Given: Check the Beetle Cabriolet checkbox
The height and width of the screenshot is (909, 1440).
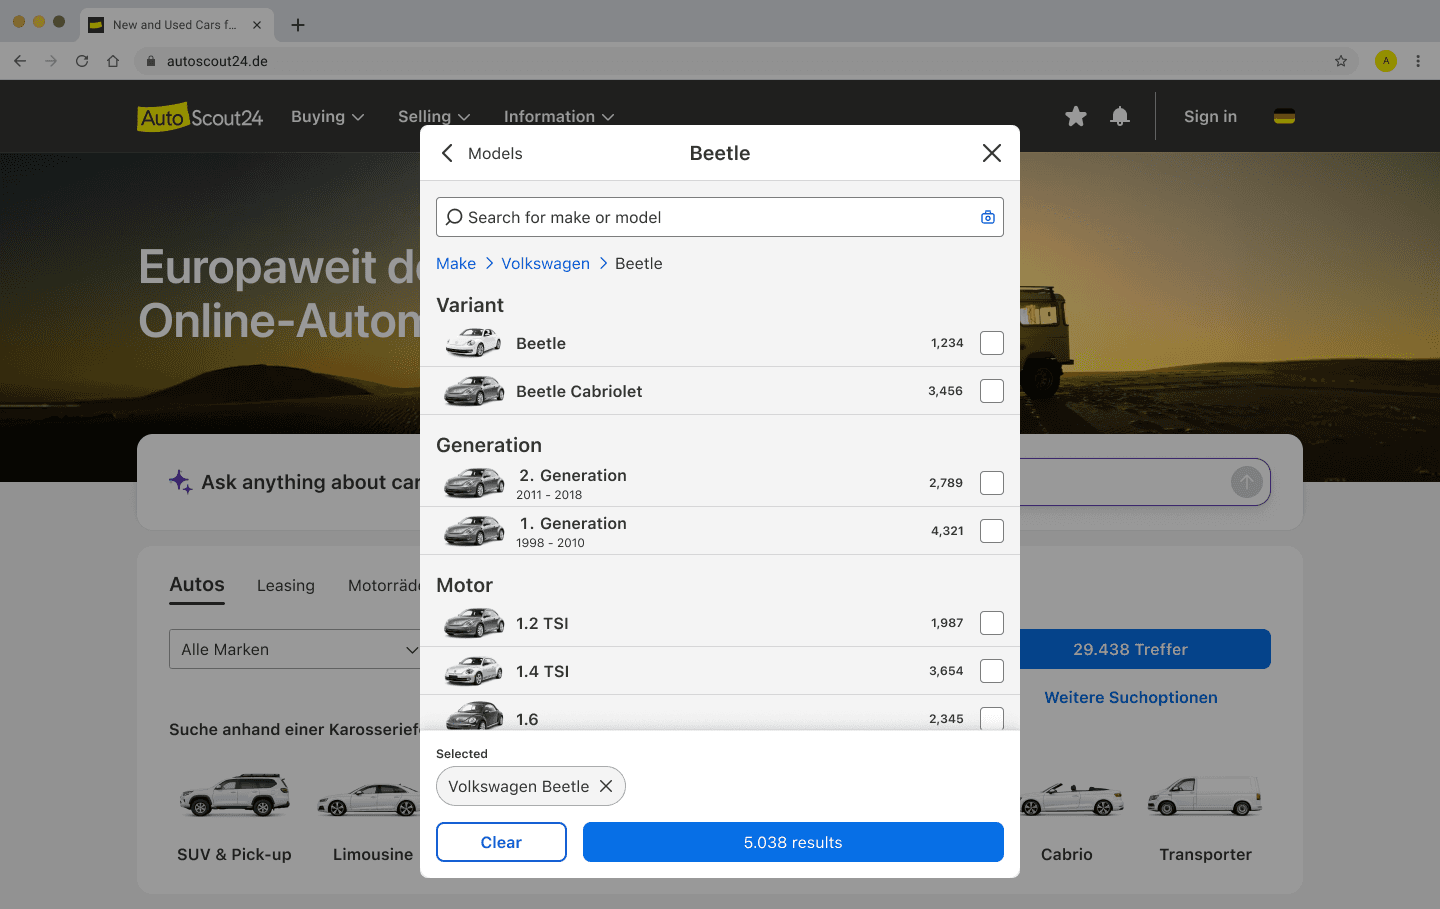Looking at the screenshot, I should (x=992, y=391).
